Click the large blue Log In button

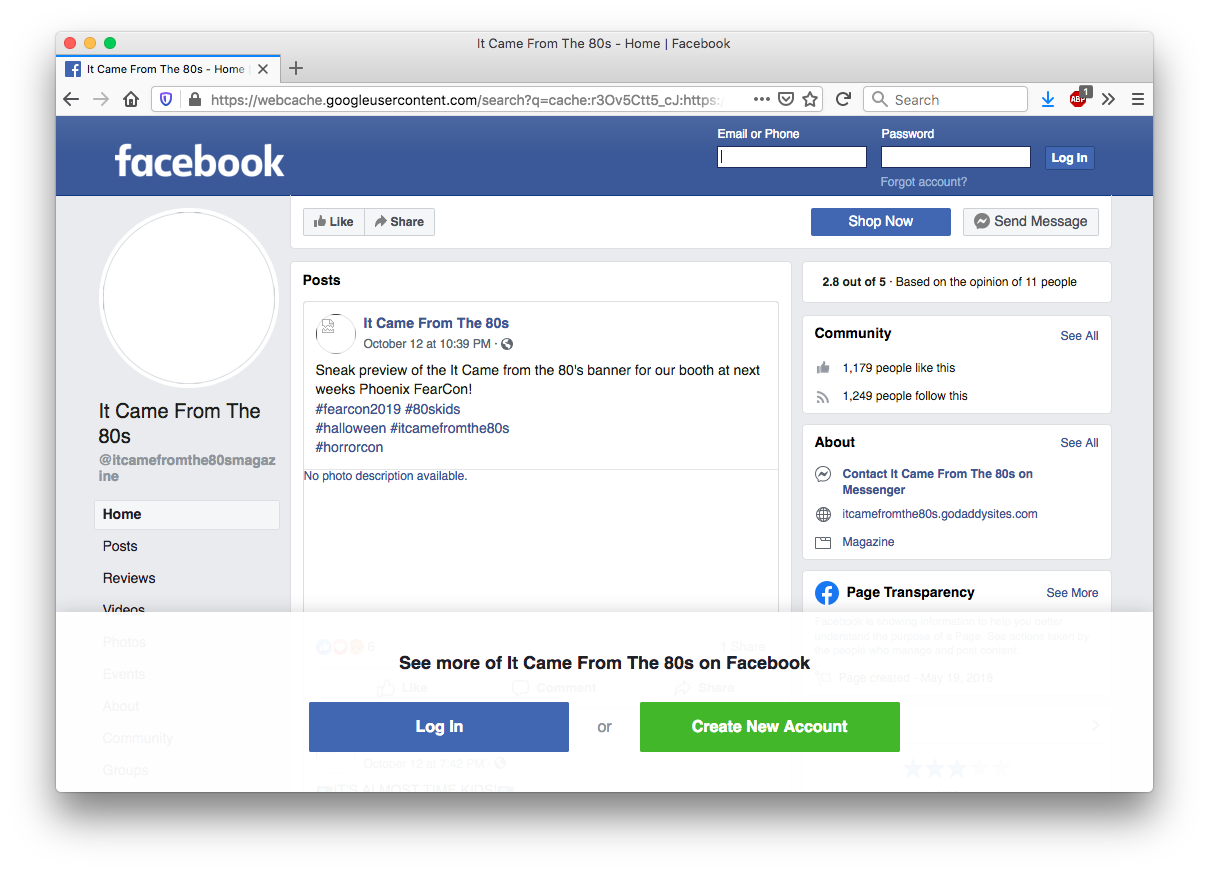tap(439, 727)
